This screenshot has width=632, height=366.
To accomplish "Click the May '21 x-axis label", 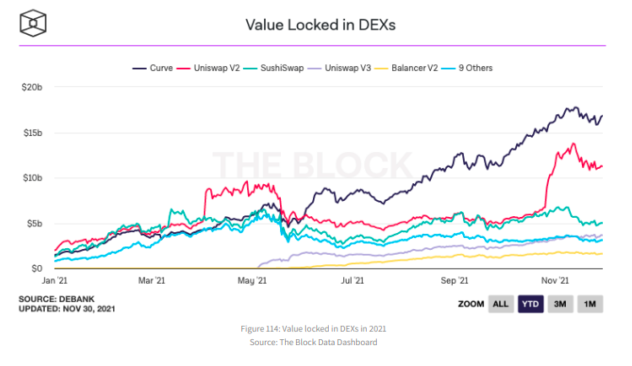I will [x=252, y=281].
